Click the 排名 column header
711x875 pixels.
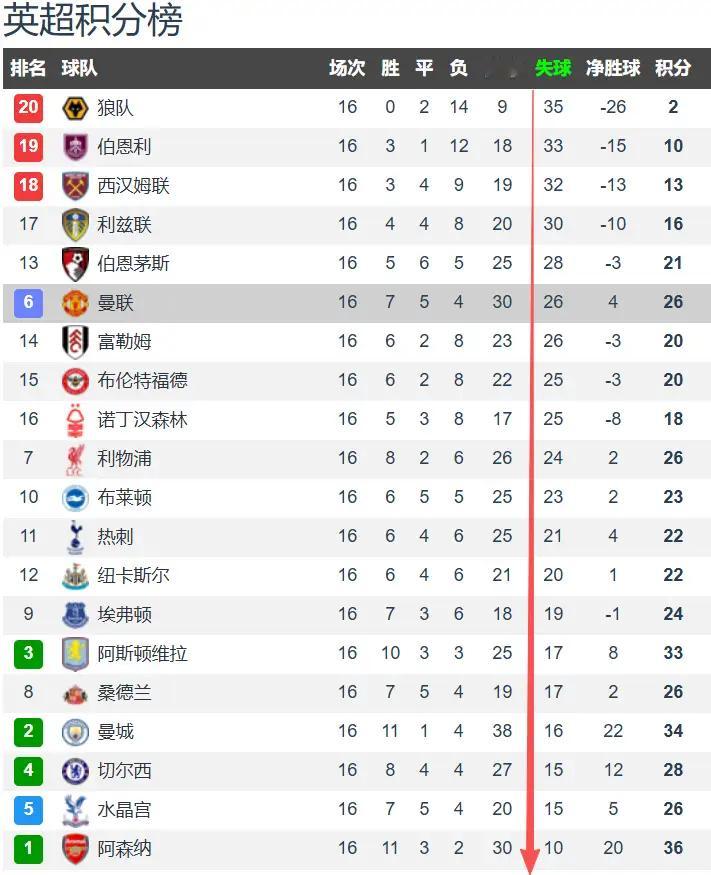point(28,68)
